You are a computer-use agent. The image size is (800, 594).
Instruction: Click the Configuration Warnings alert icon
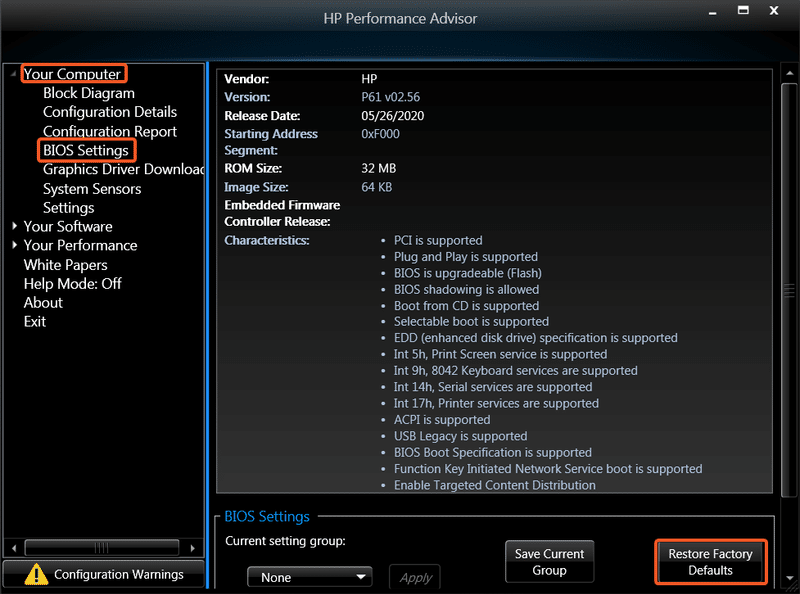pos(36,575)
